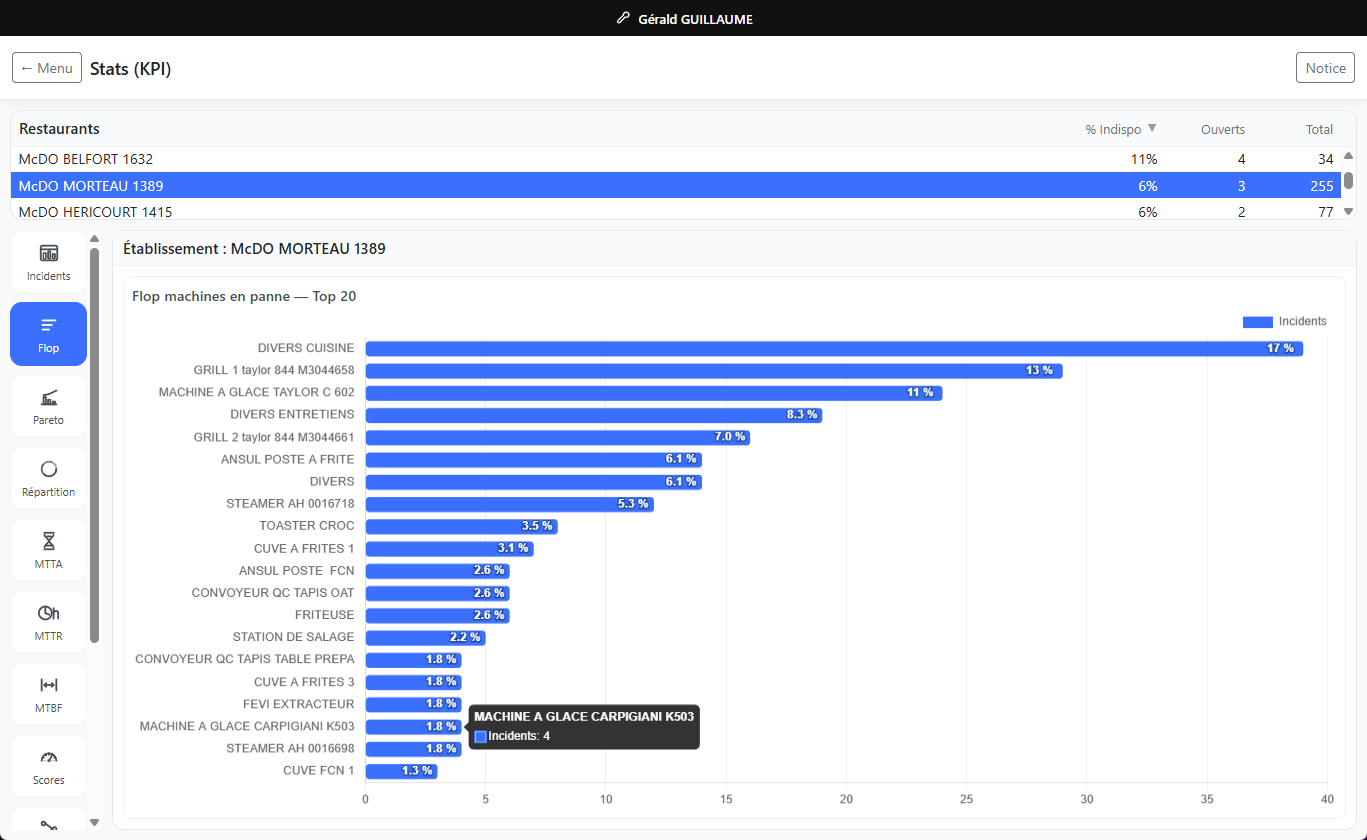Screen dimensions: 1367x840
Task: Select the Flop sidebar icon
Action: pyautogui.click(x=48, y=334)
